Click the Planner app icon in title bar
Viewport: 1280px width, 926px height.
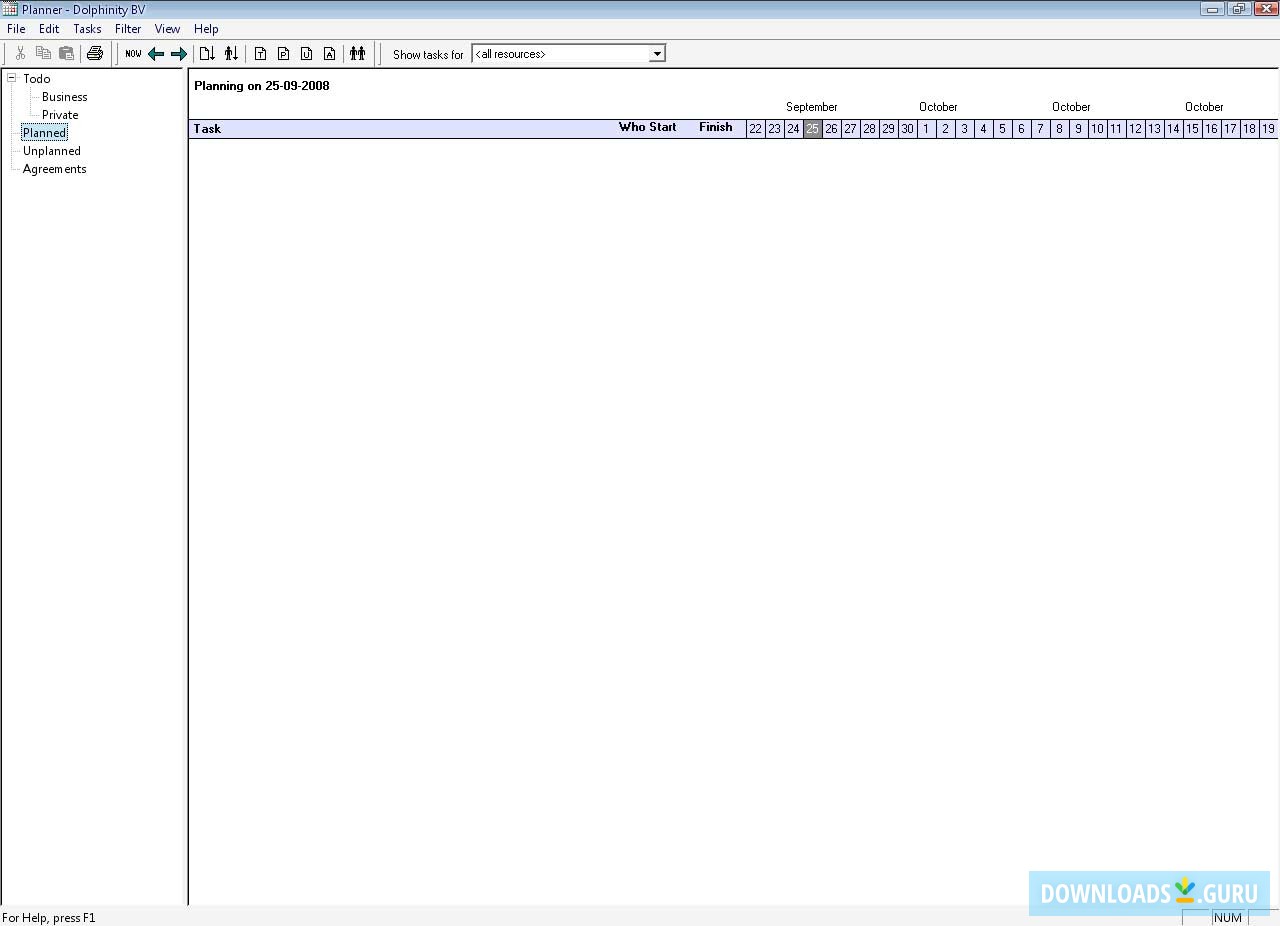click(10, 9)
